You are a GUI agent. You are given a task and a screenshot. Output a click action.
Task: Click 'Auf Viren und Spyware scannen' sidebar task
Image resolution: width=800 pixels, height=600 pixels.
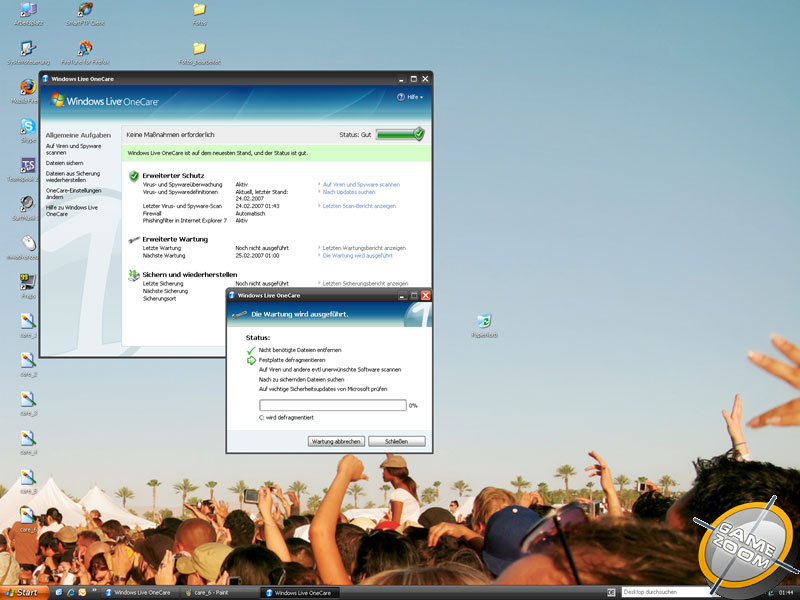tap(73, 149)
